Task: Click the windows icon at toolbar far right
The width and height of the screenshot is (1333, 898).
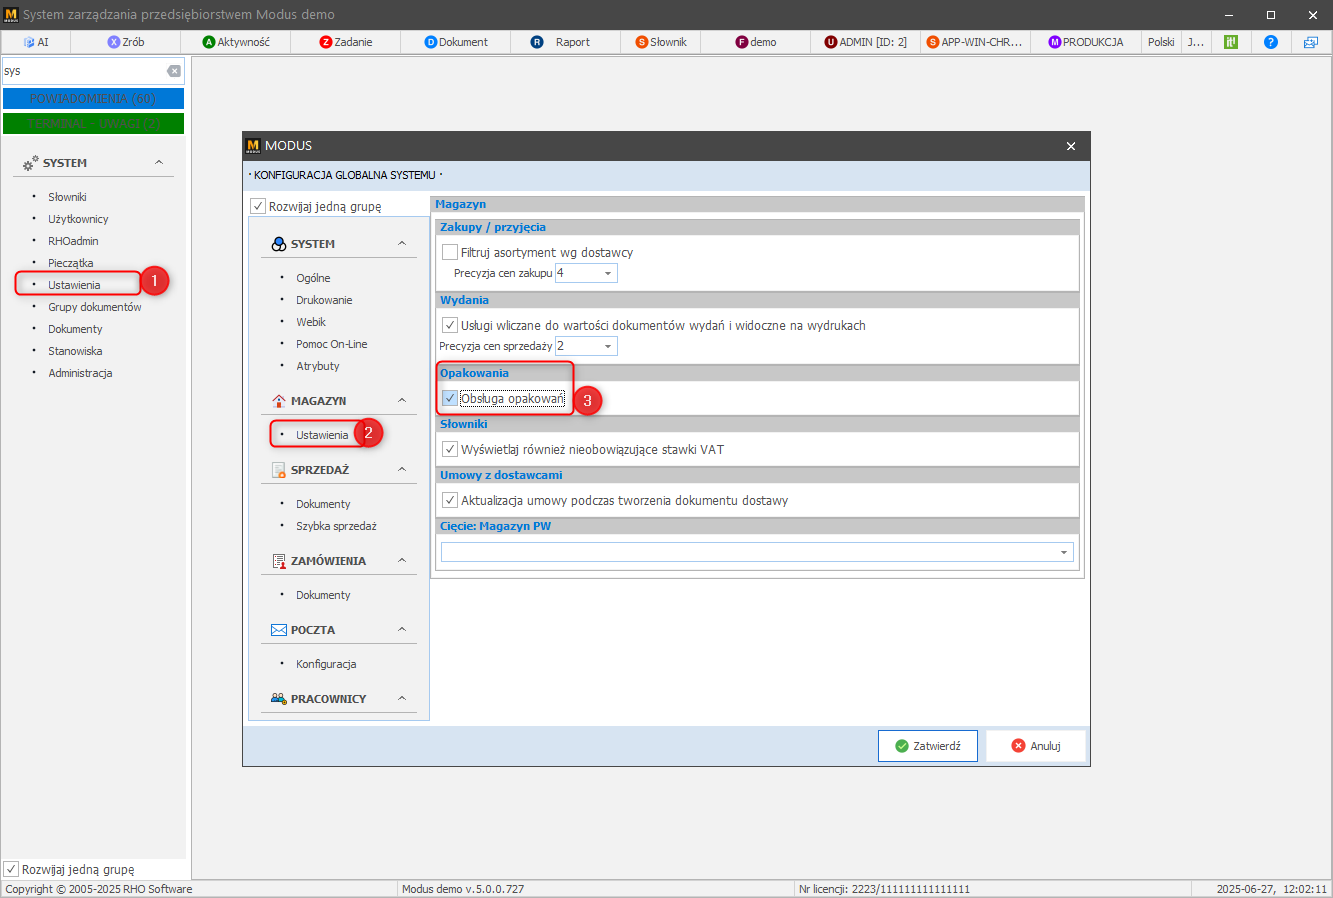Action: [x=1311, y=42]
